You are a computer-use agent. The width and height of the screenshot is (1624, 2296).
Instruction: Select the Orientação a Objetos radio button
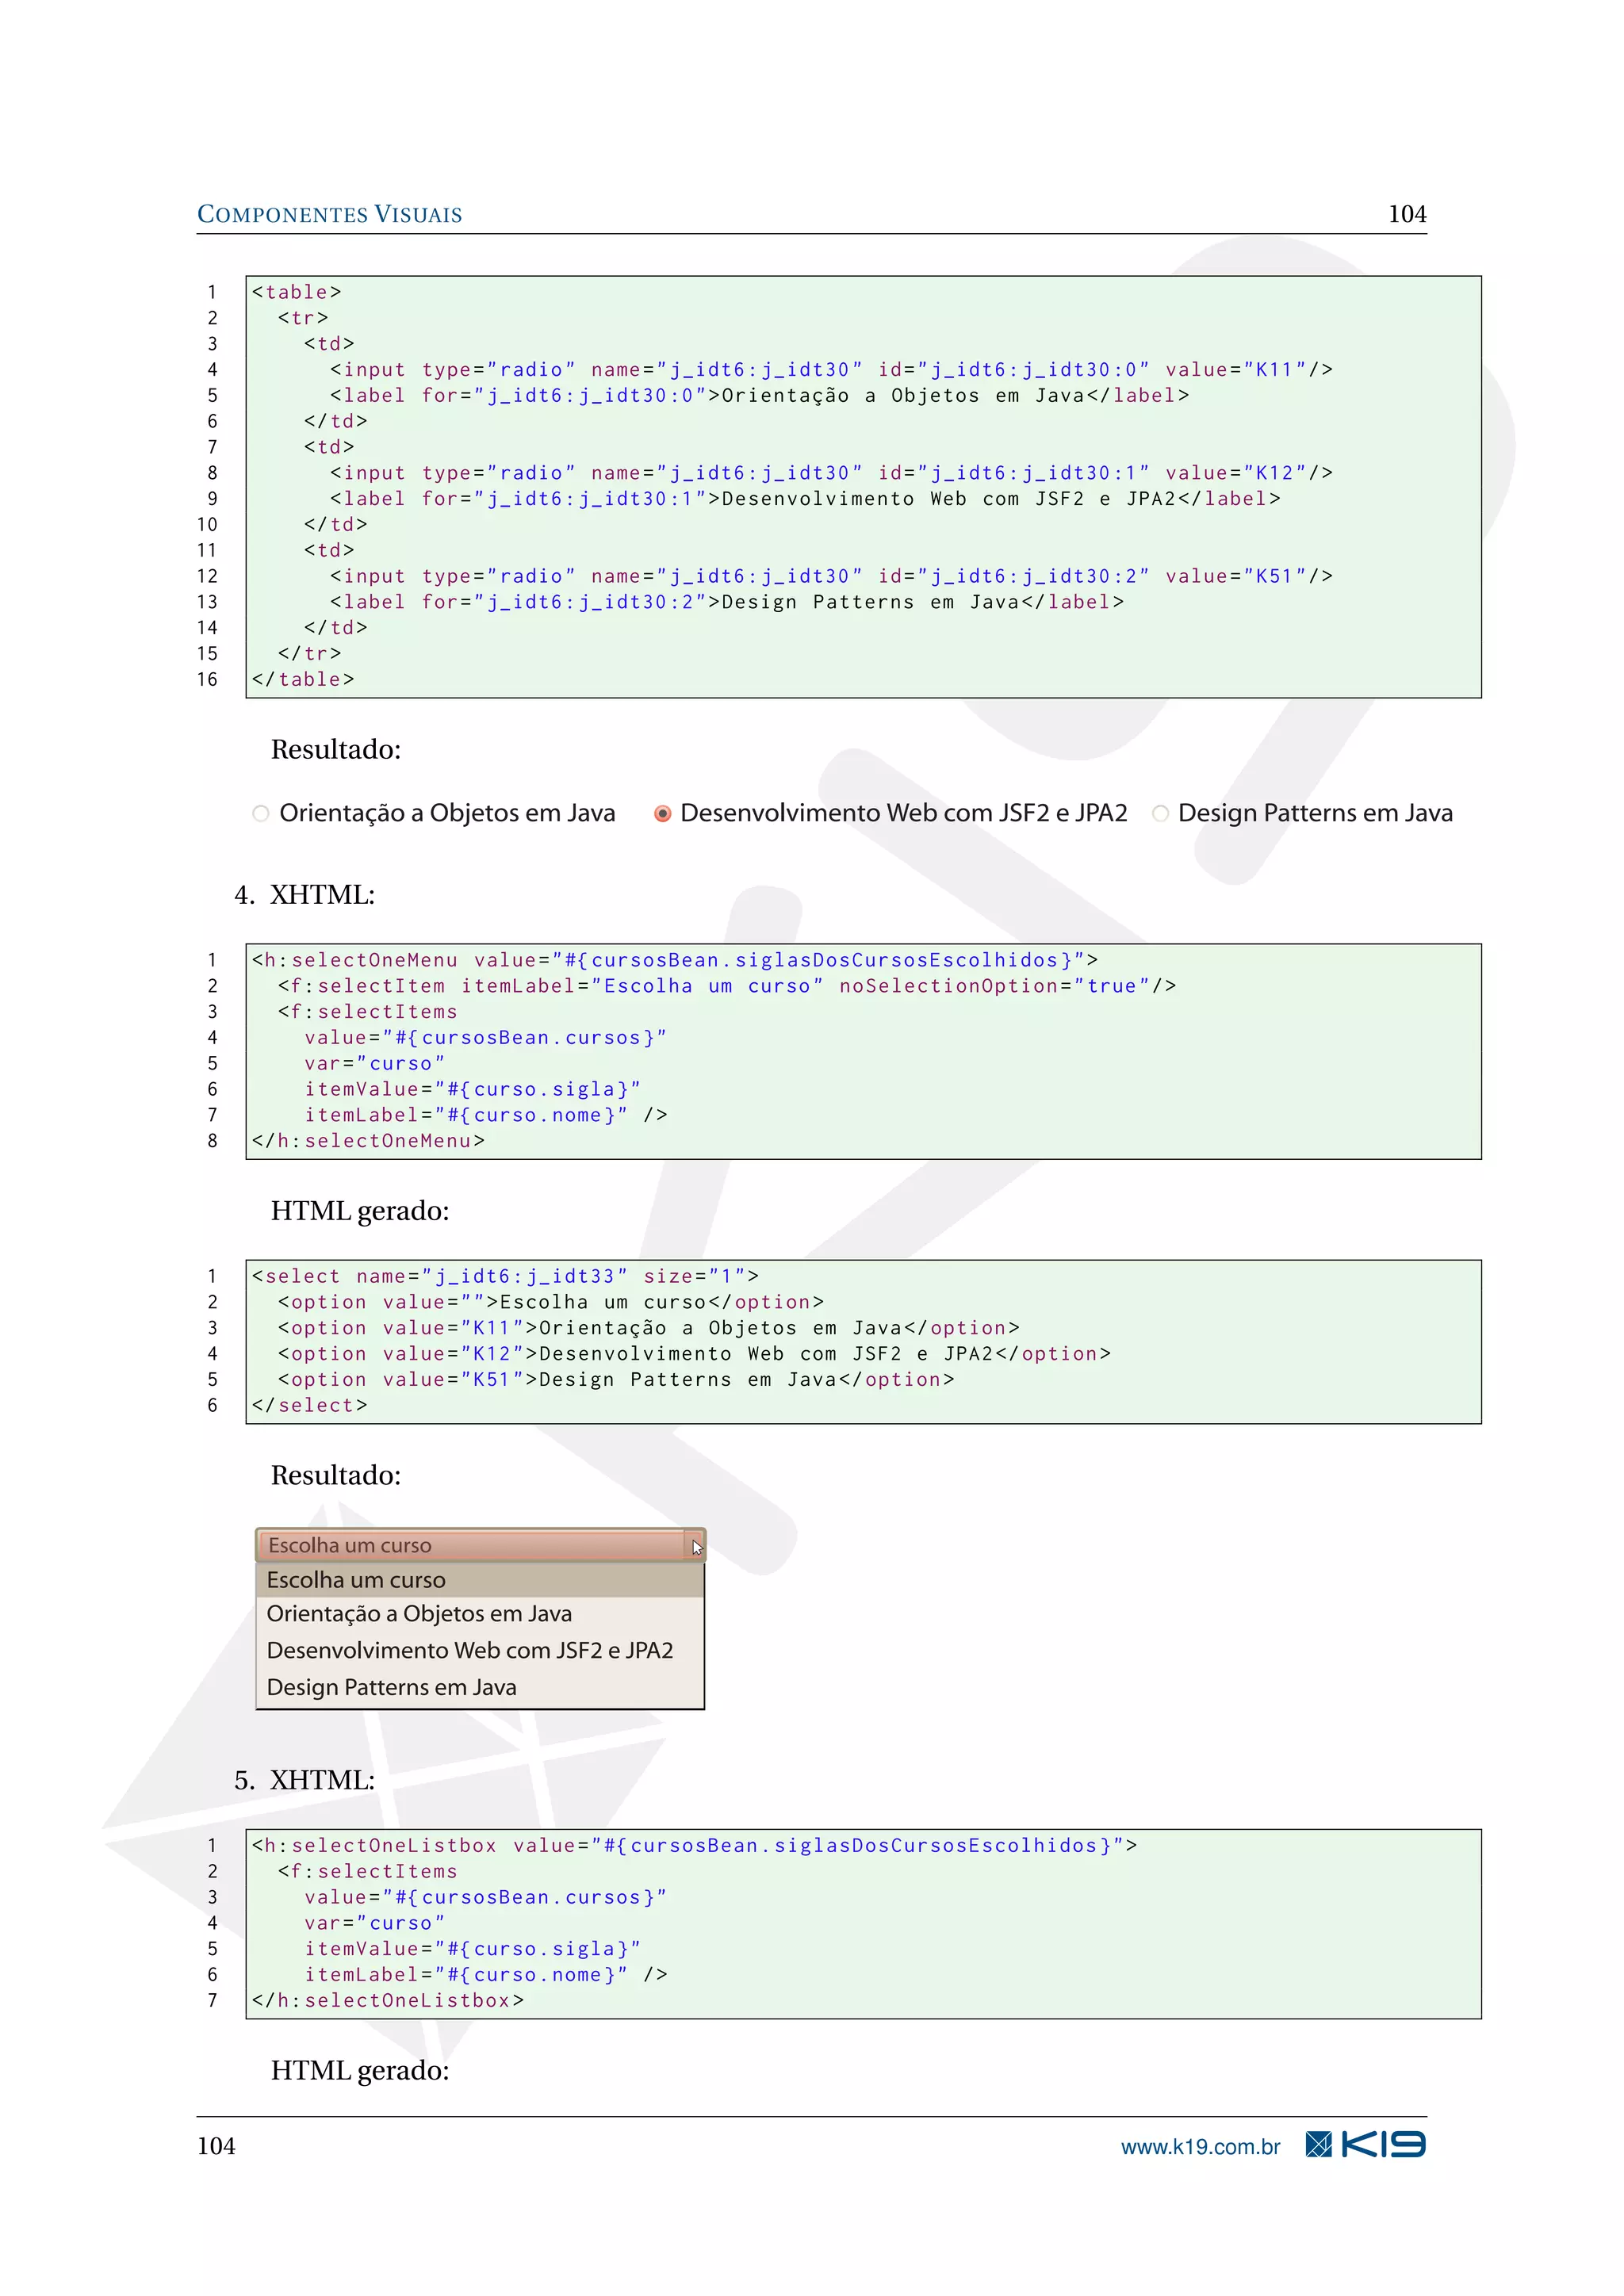[261, 814]
